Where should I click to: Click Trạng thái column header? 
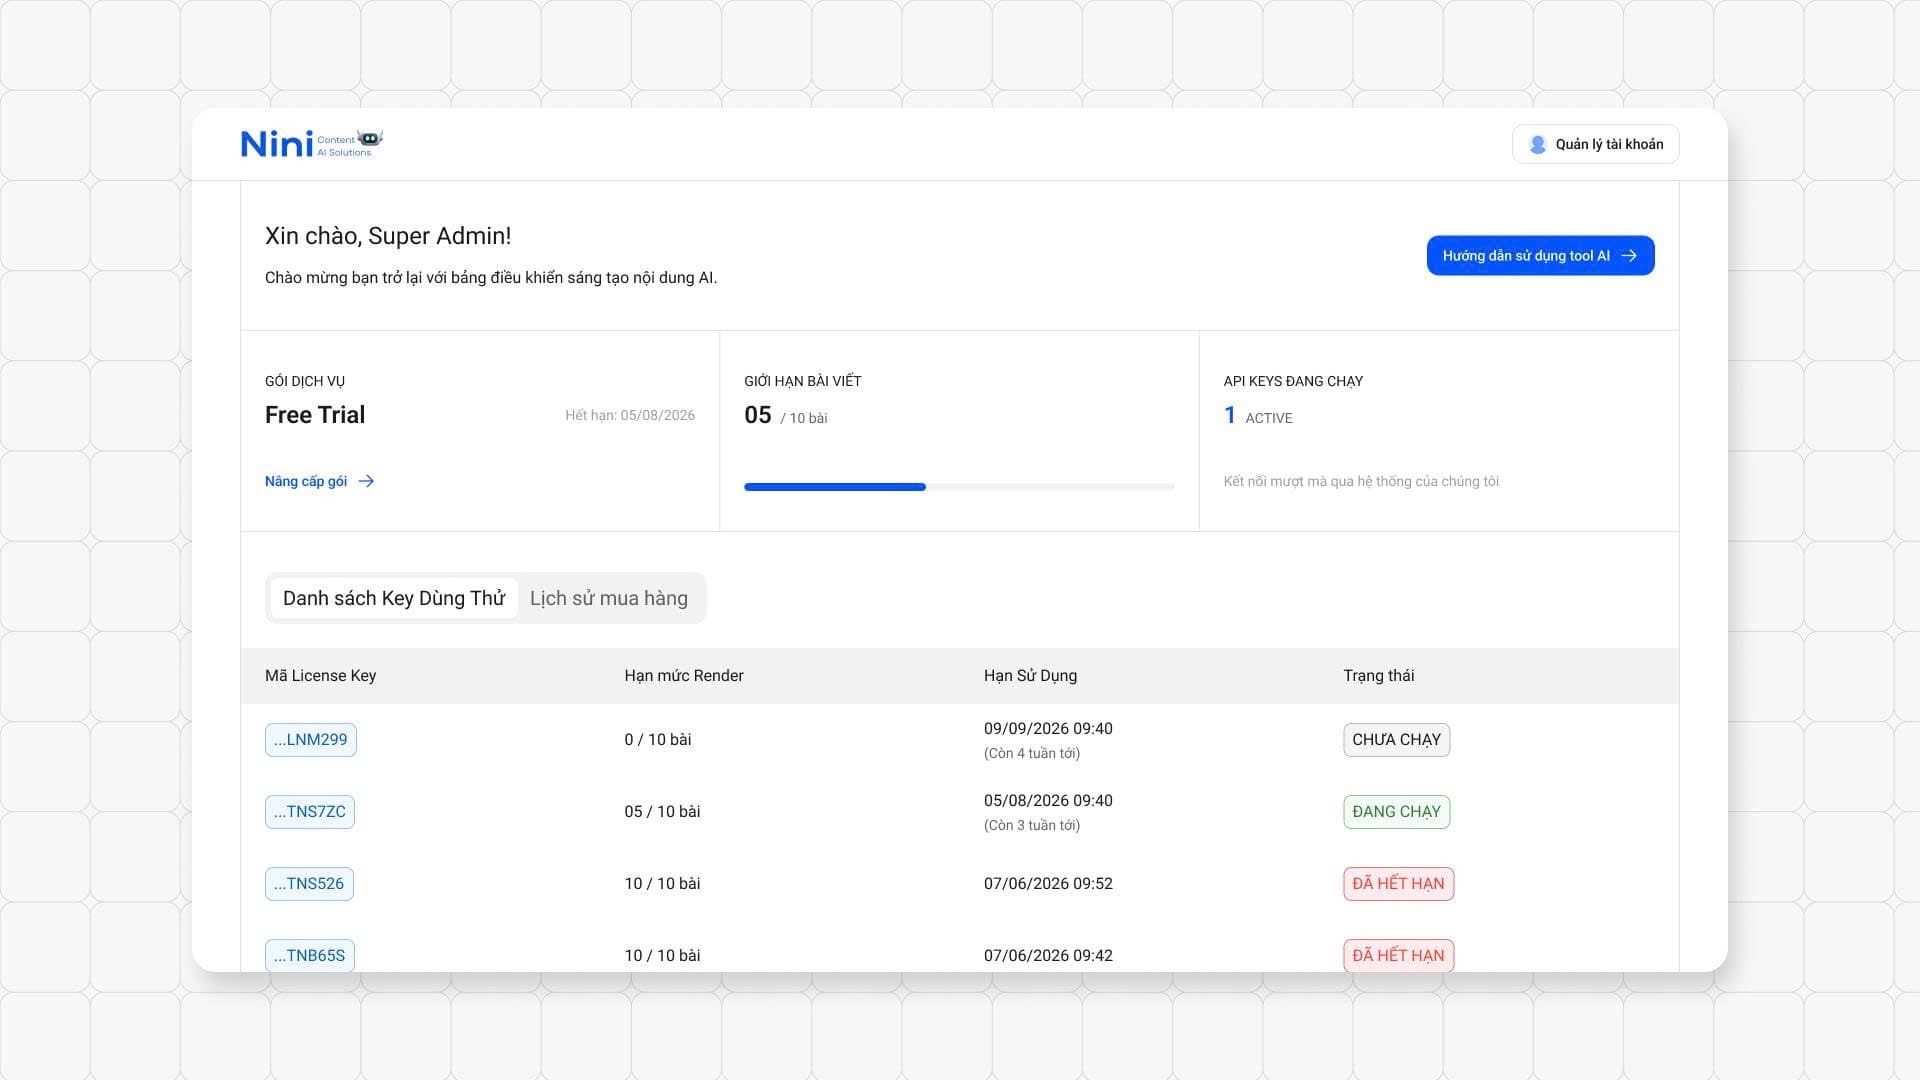(x=1379, y=676)
